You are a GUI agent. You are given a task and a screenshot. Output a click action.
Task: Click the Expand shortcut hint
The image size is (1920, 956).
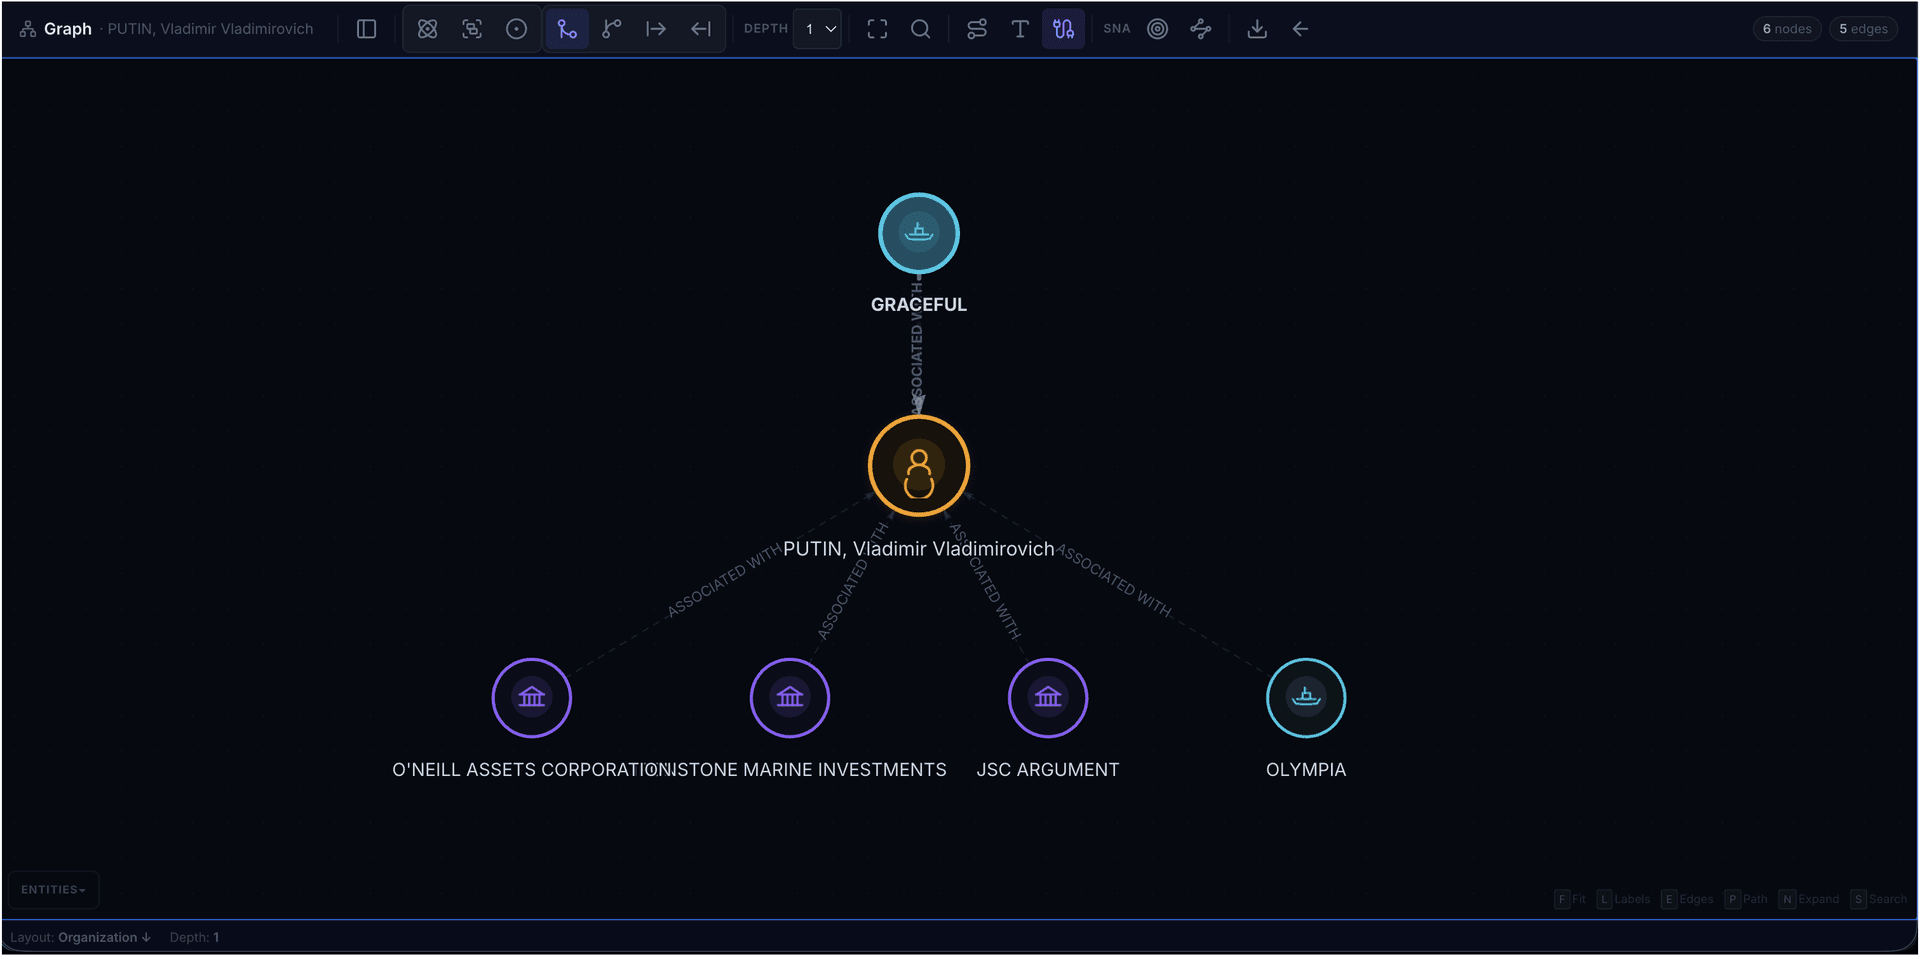pyautogui.click(x=1809, y=899)
